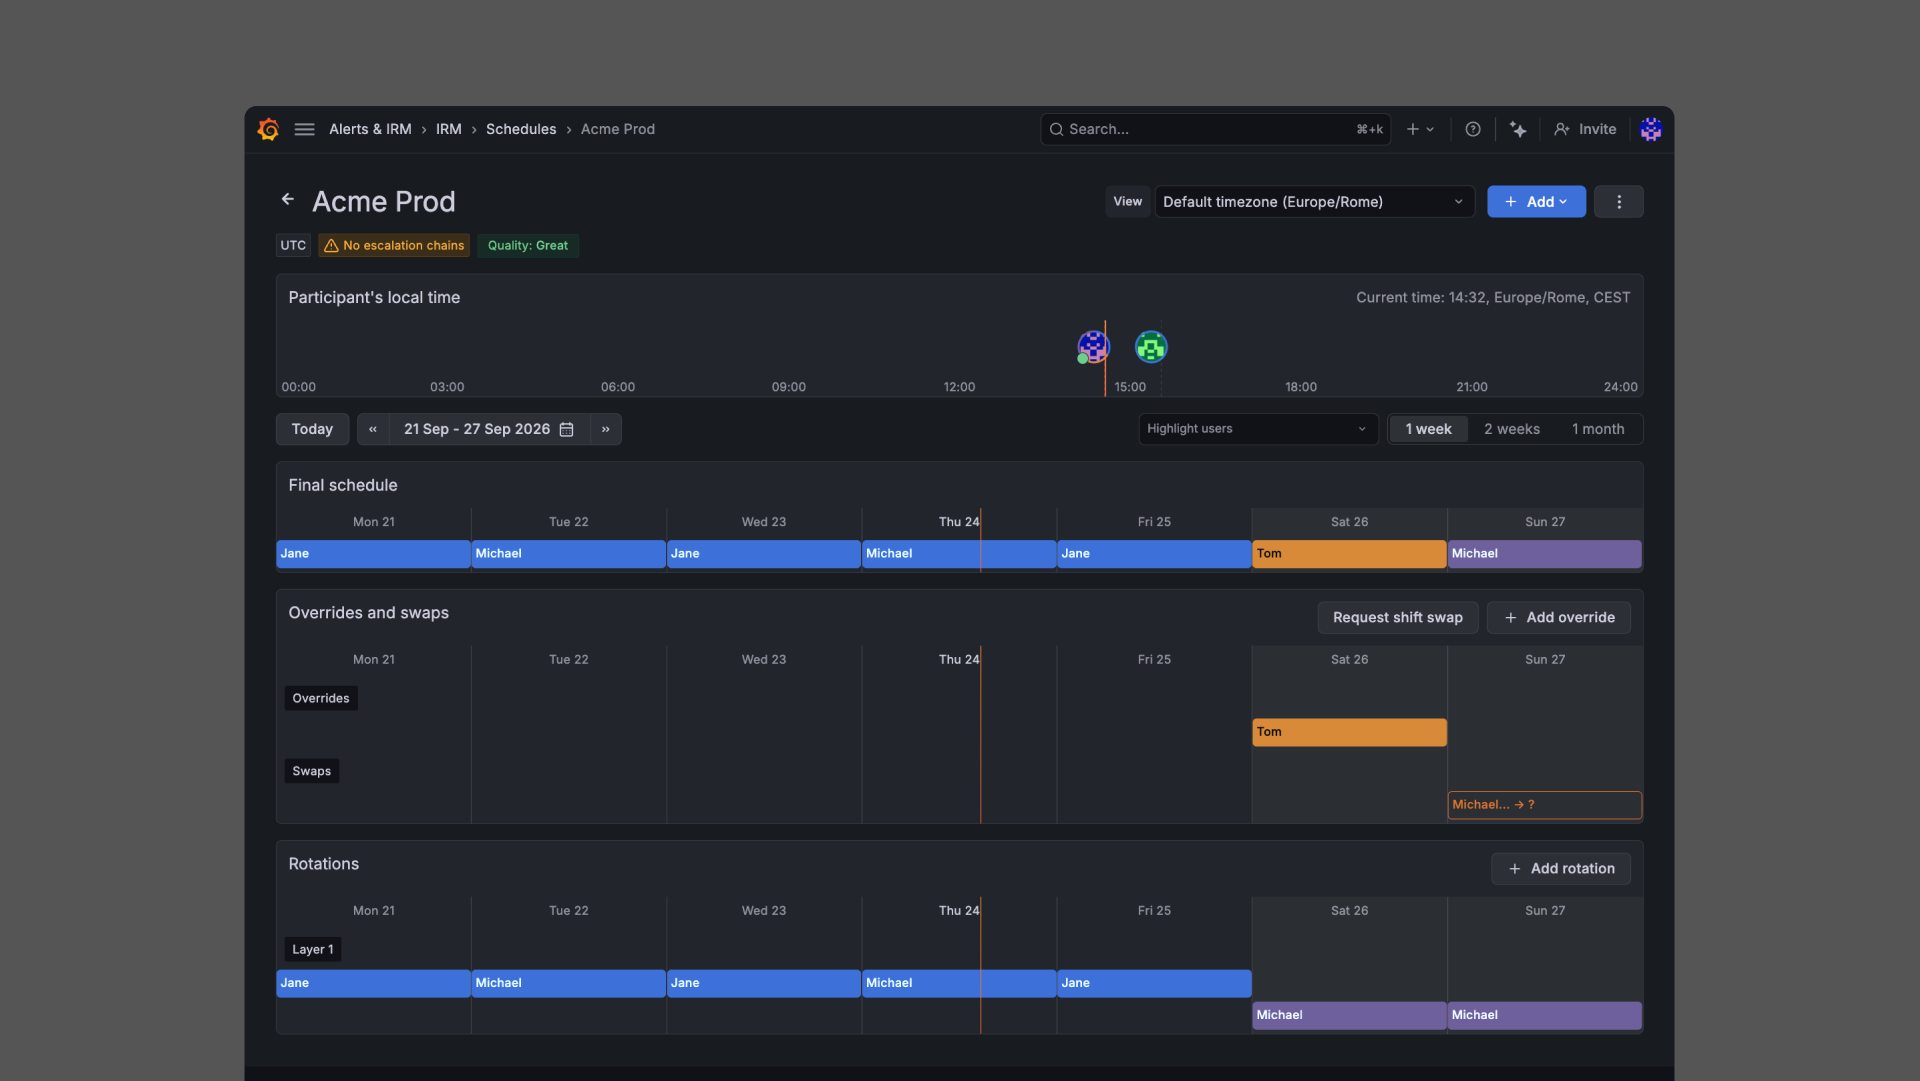This screenshot has width=1920, height=1081.
Task: Go to previous week with double-left arrow
Action: tap(373, 429)
